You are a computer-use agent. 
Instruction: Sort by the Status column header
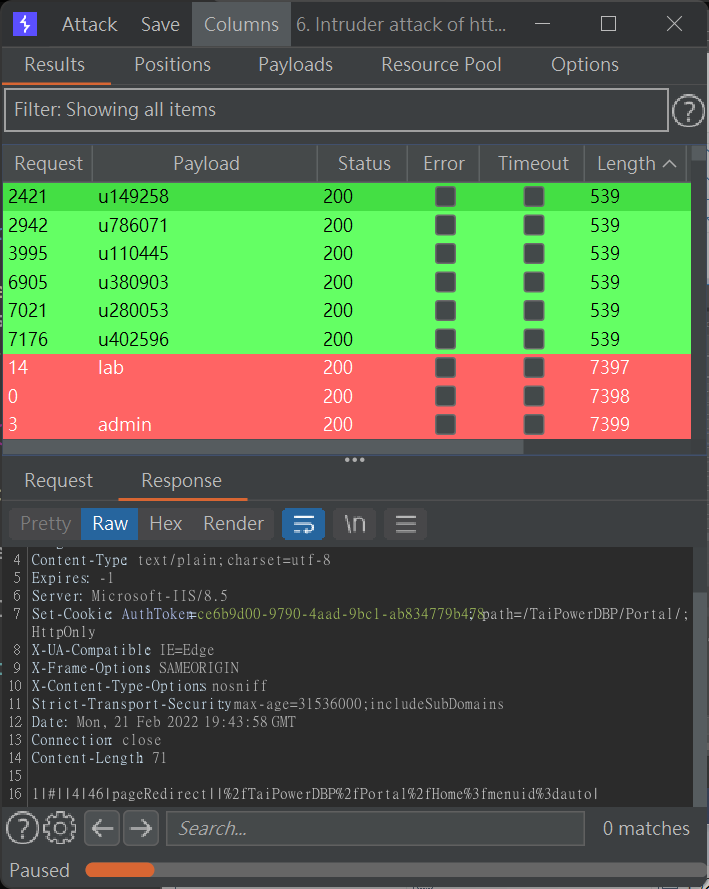363,164
